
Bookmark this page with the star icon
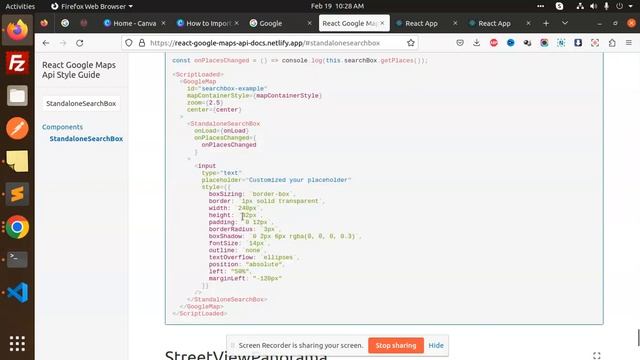pos(411,43)
